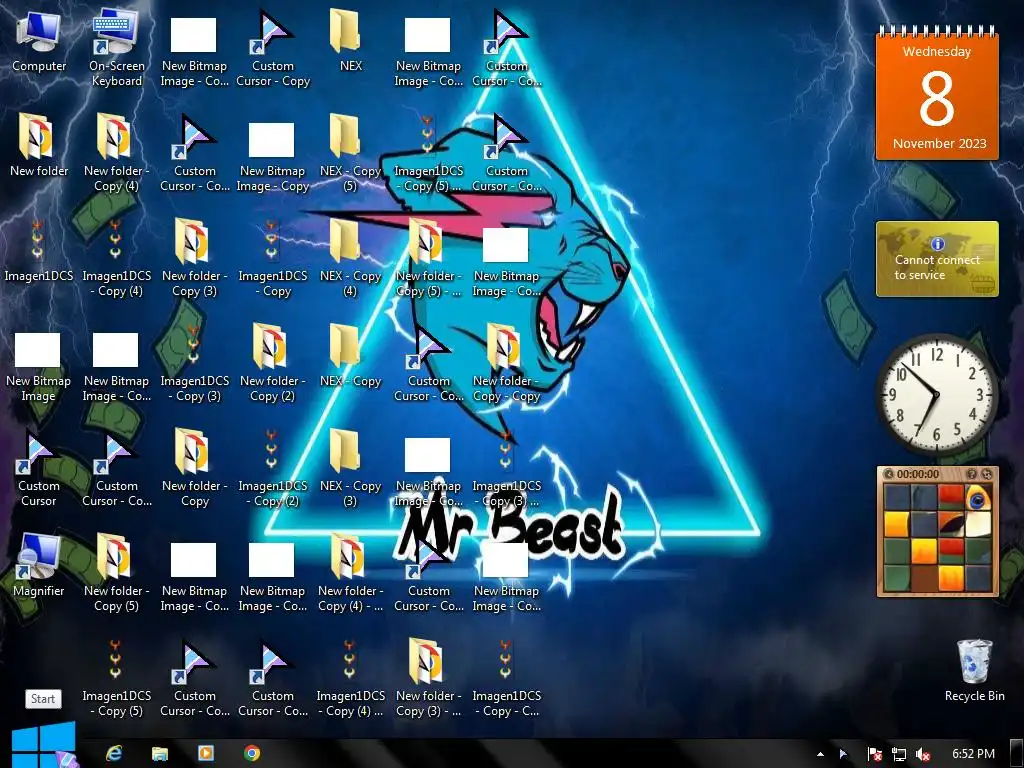This screenshot has height=768, width=1024.
Task: Open Windows Media Player from the taskbar
Action: (206, 753)
